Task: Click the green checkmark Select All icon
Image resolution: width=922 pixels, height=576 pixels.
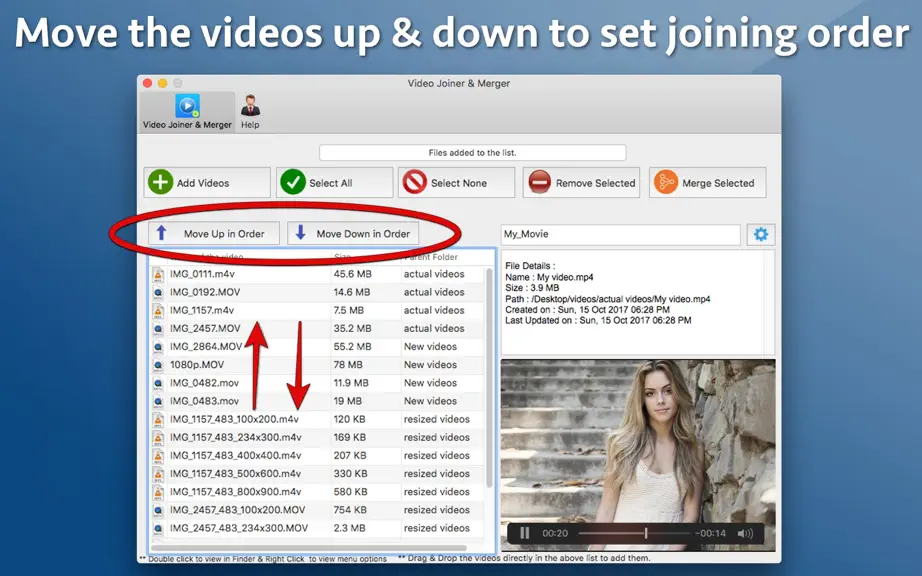Action: [293, 182]
